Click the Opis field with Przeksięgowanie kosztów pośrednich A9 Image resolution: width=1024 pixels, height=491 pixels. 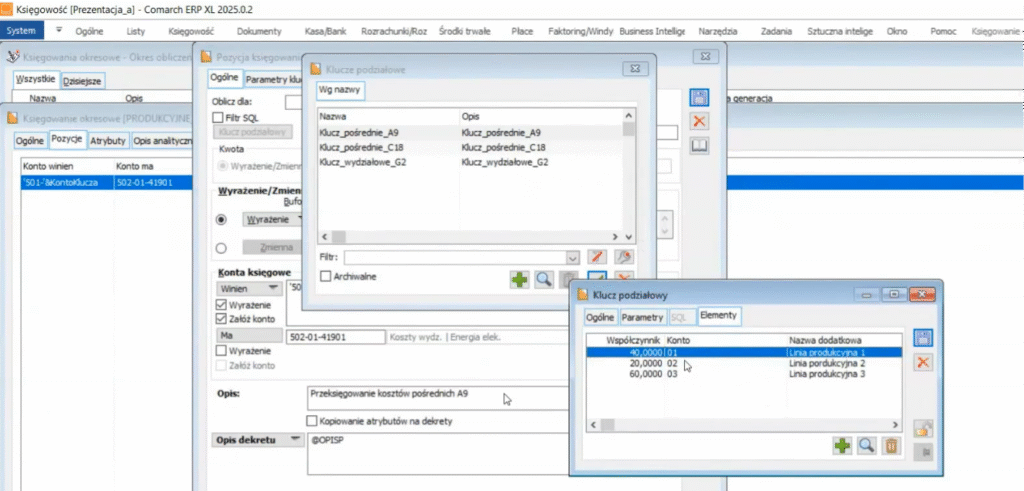pos(438,398)
